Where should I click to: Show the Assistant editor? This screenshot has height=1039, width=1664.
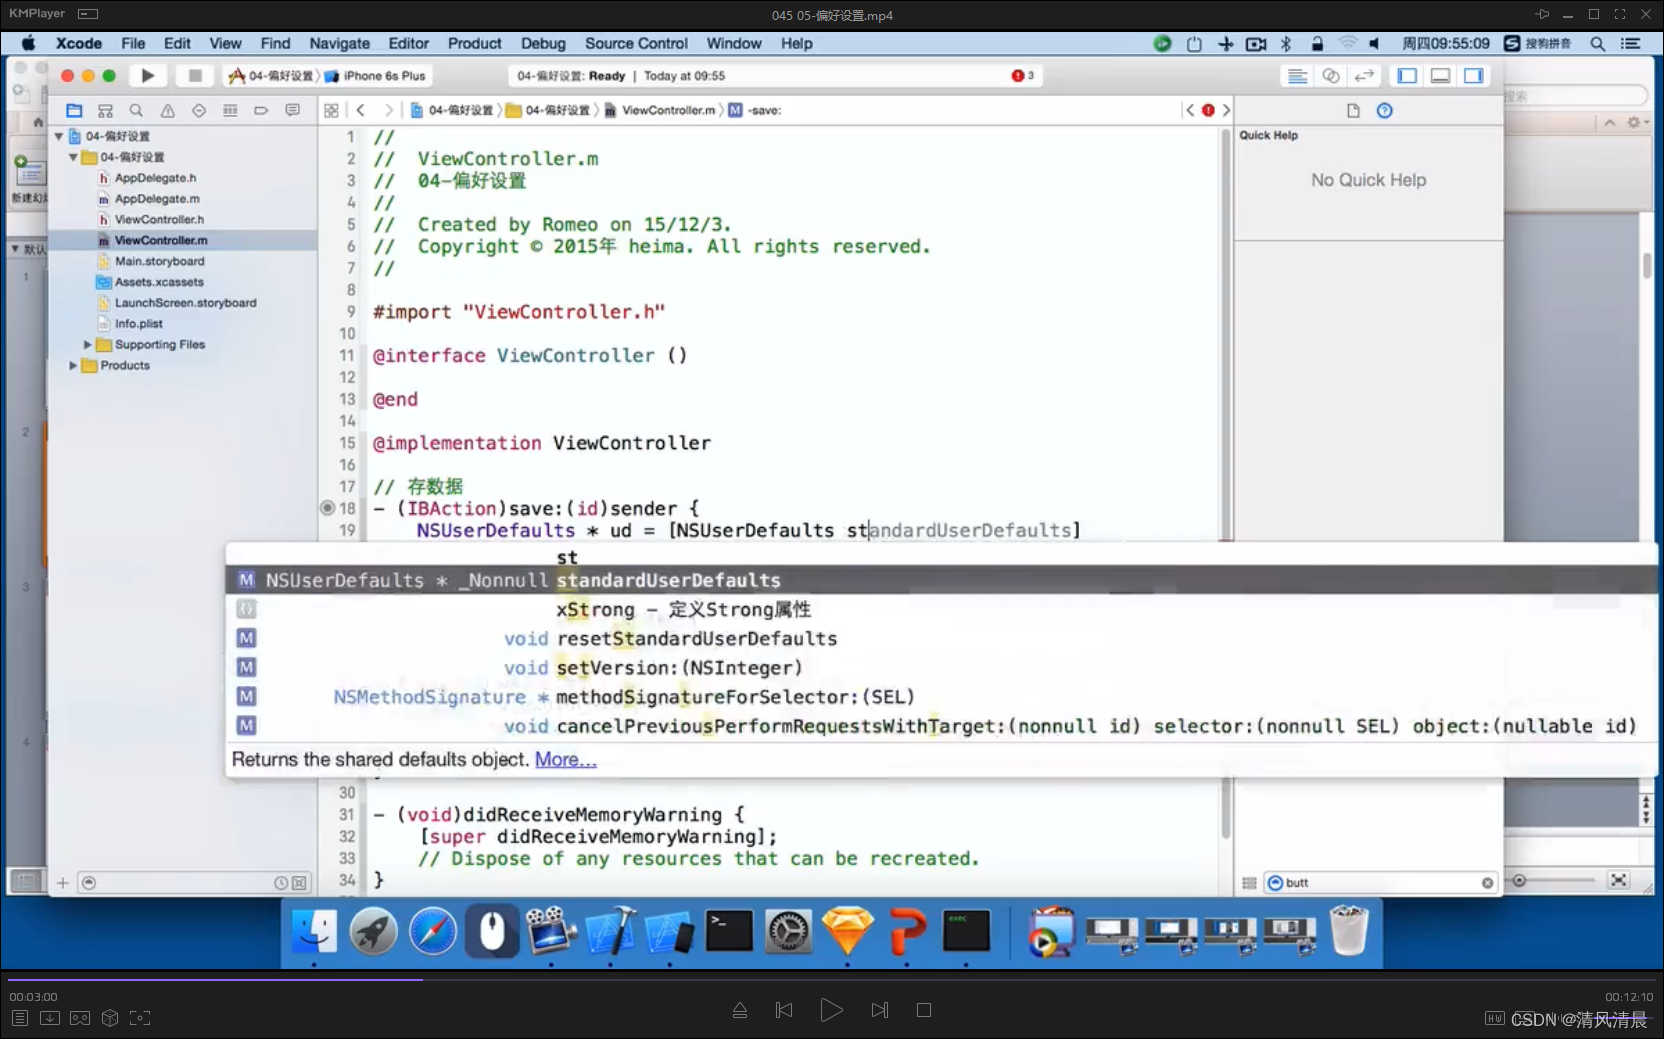click(x=1331, y=76)
